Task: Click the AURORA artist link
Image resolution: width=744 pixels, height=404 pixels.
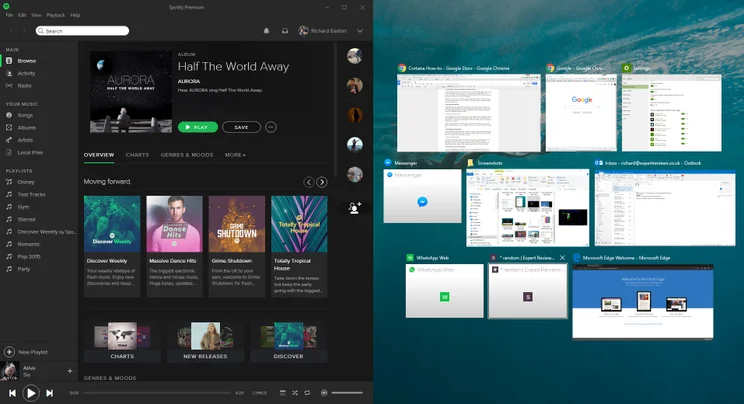Action: click(x=189, y=81)
